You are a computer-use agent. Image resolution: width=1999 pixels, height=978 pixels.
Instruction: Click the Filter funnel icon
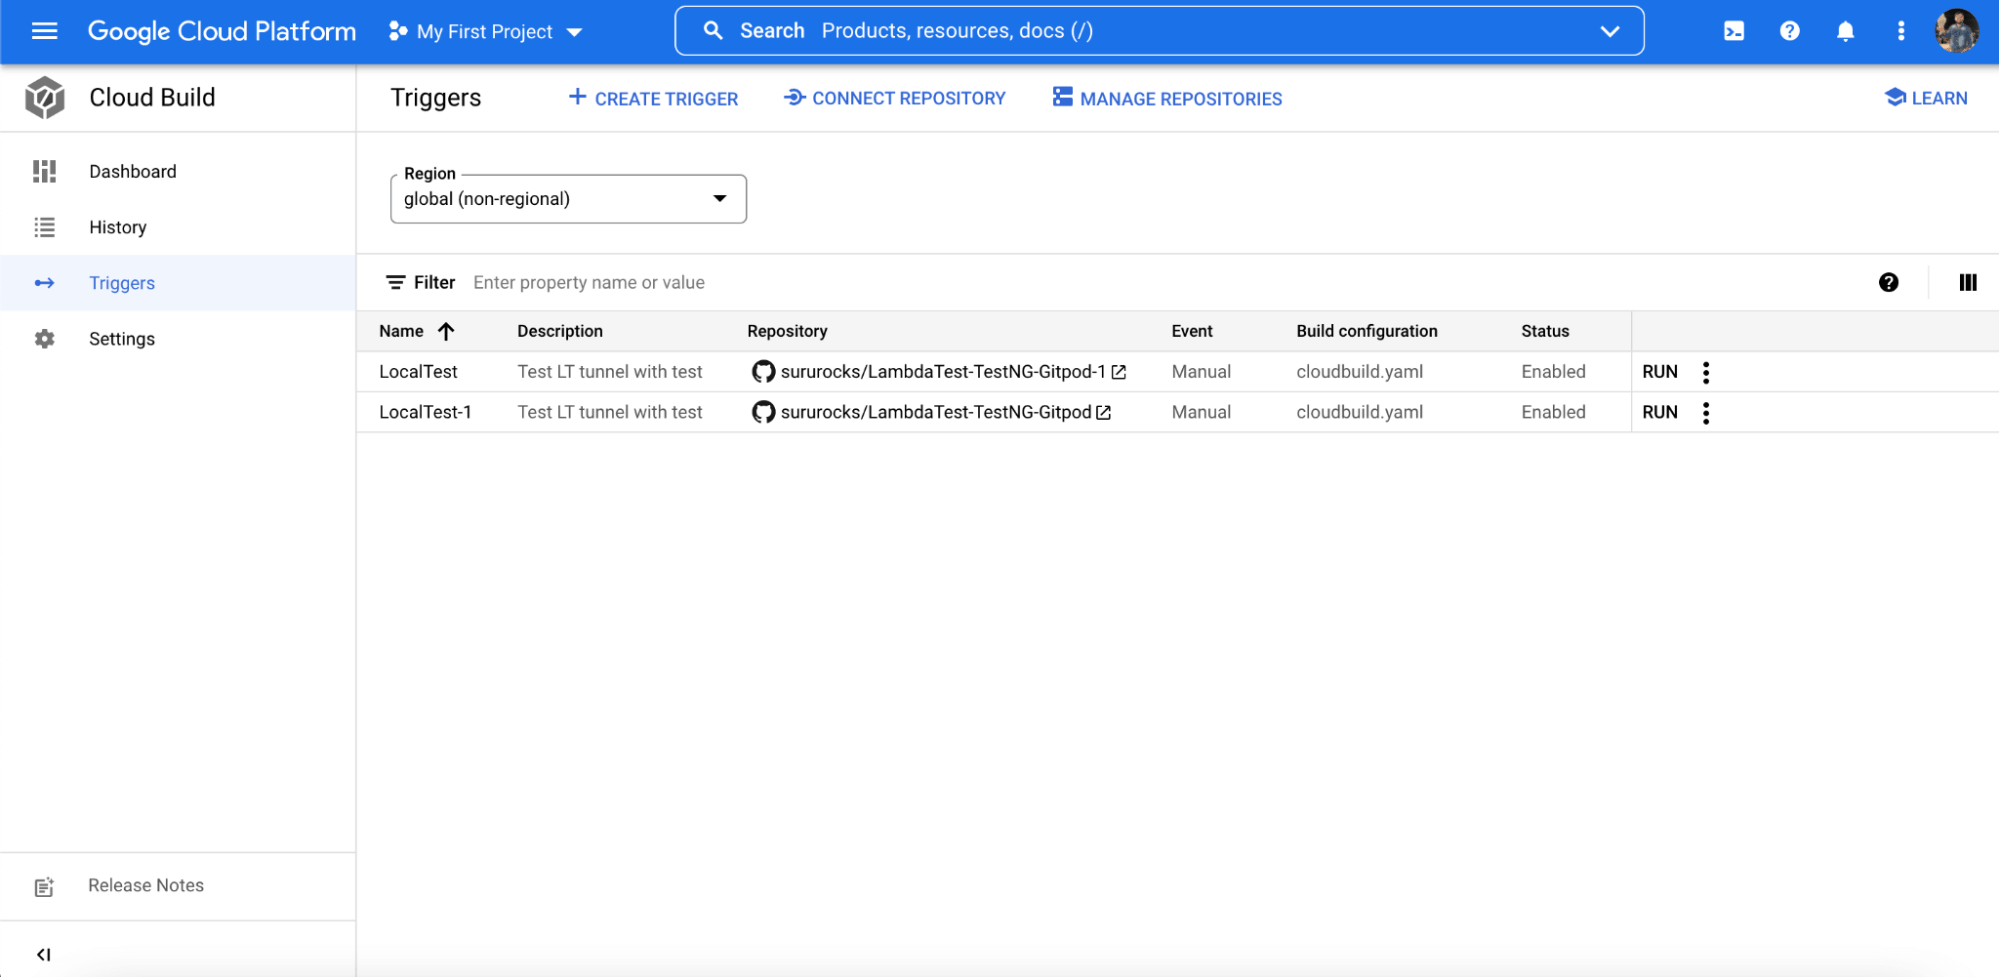[x=397, y=282]
